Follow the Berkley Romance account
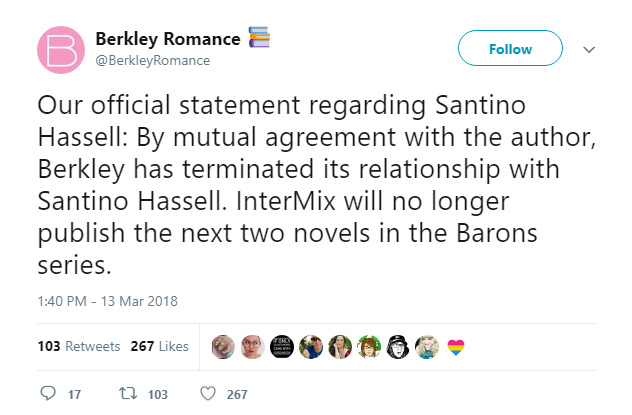This screenshot has height=415, width=632. [510, 49]
